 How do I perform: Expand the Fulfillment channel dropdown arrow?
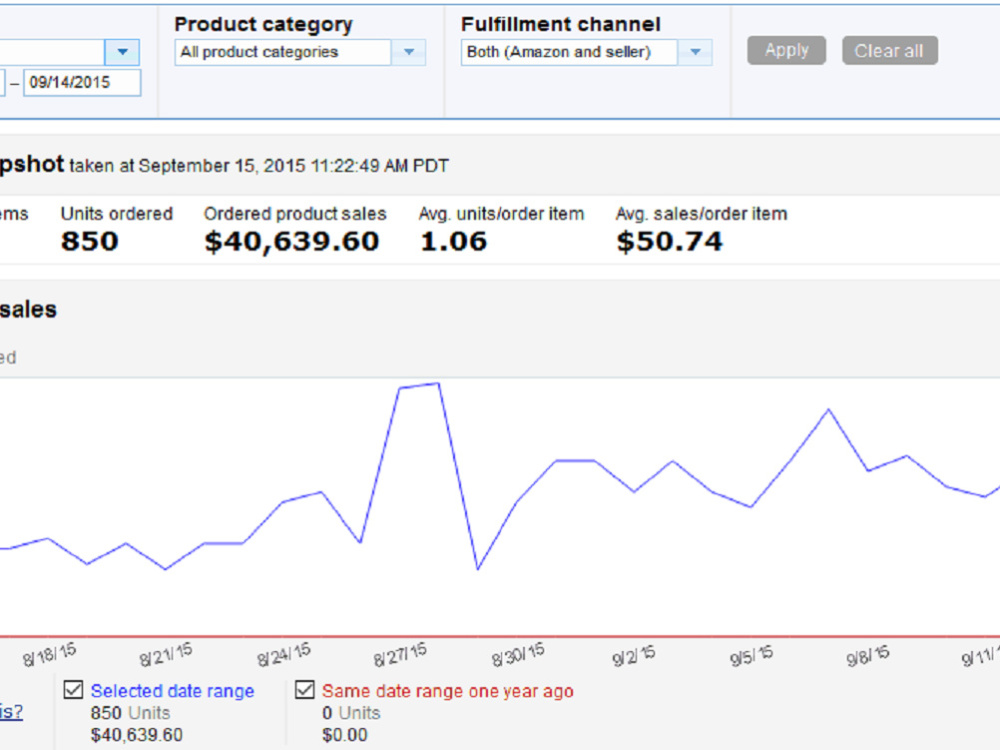[x=695, y=52]
